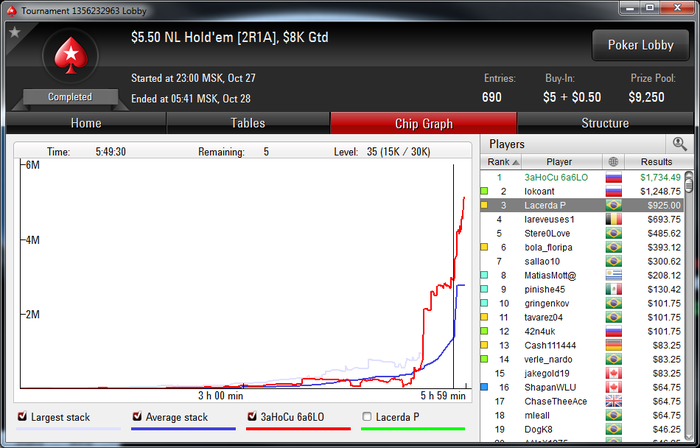The width and height of the screenshot is (700, 448).
Task: Click Belgium flag beside lareveuses1
Action: click(x=613, y=220)
